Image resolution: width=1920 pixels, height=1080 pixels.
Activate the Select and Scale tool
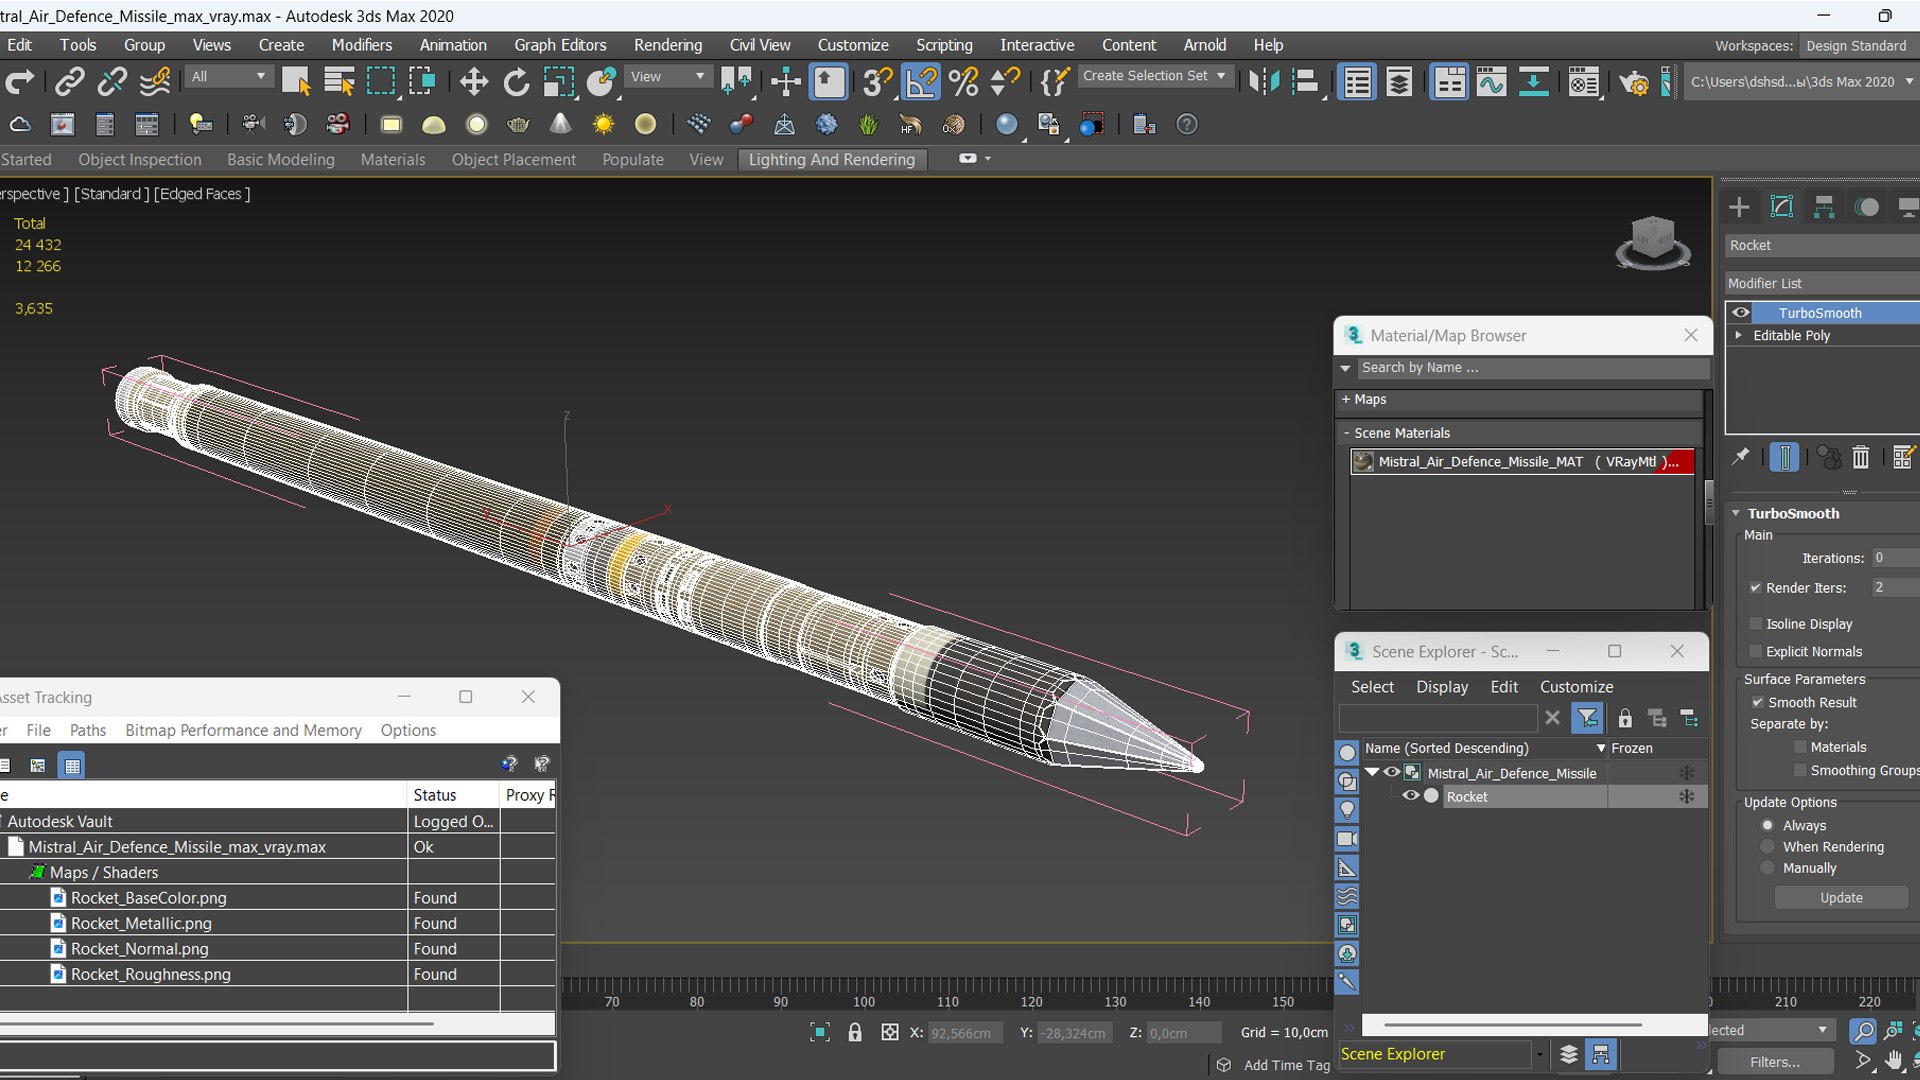(559, 81)
